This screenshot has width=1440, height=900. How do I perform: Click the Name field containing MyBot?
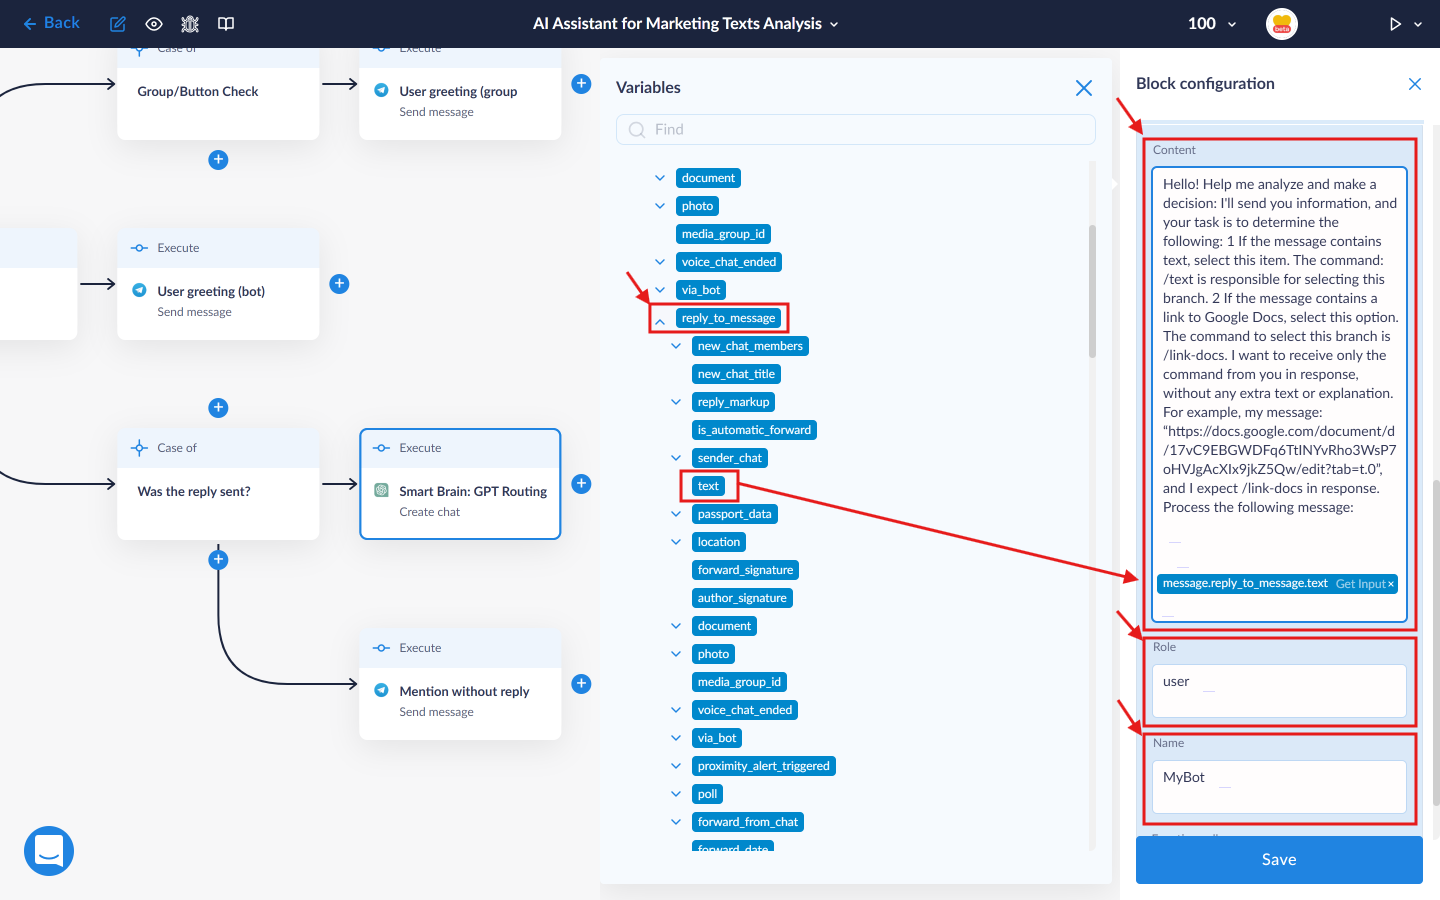tap(1279, 787)
